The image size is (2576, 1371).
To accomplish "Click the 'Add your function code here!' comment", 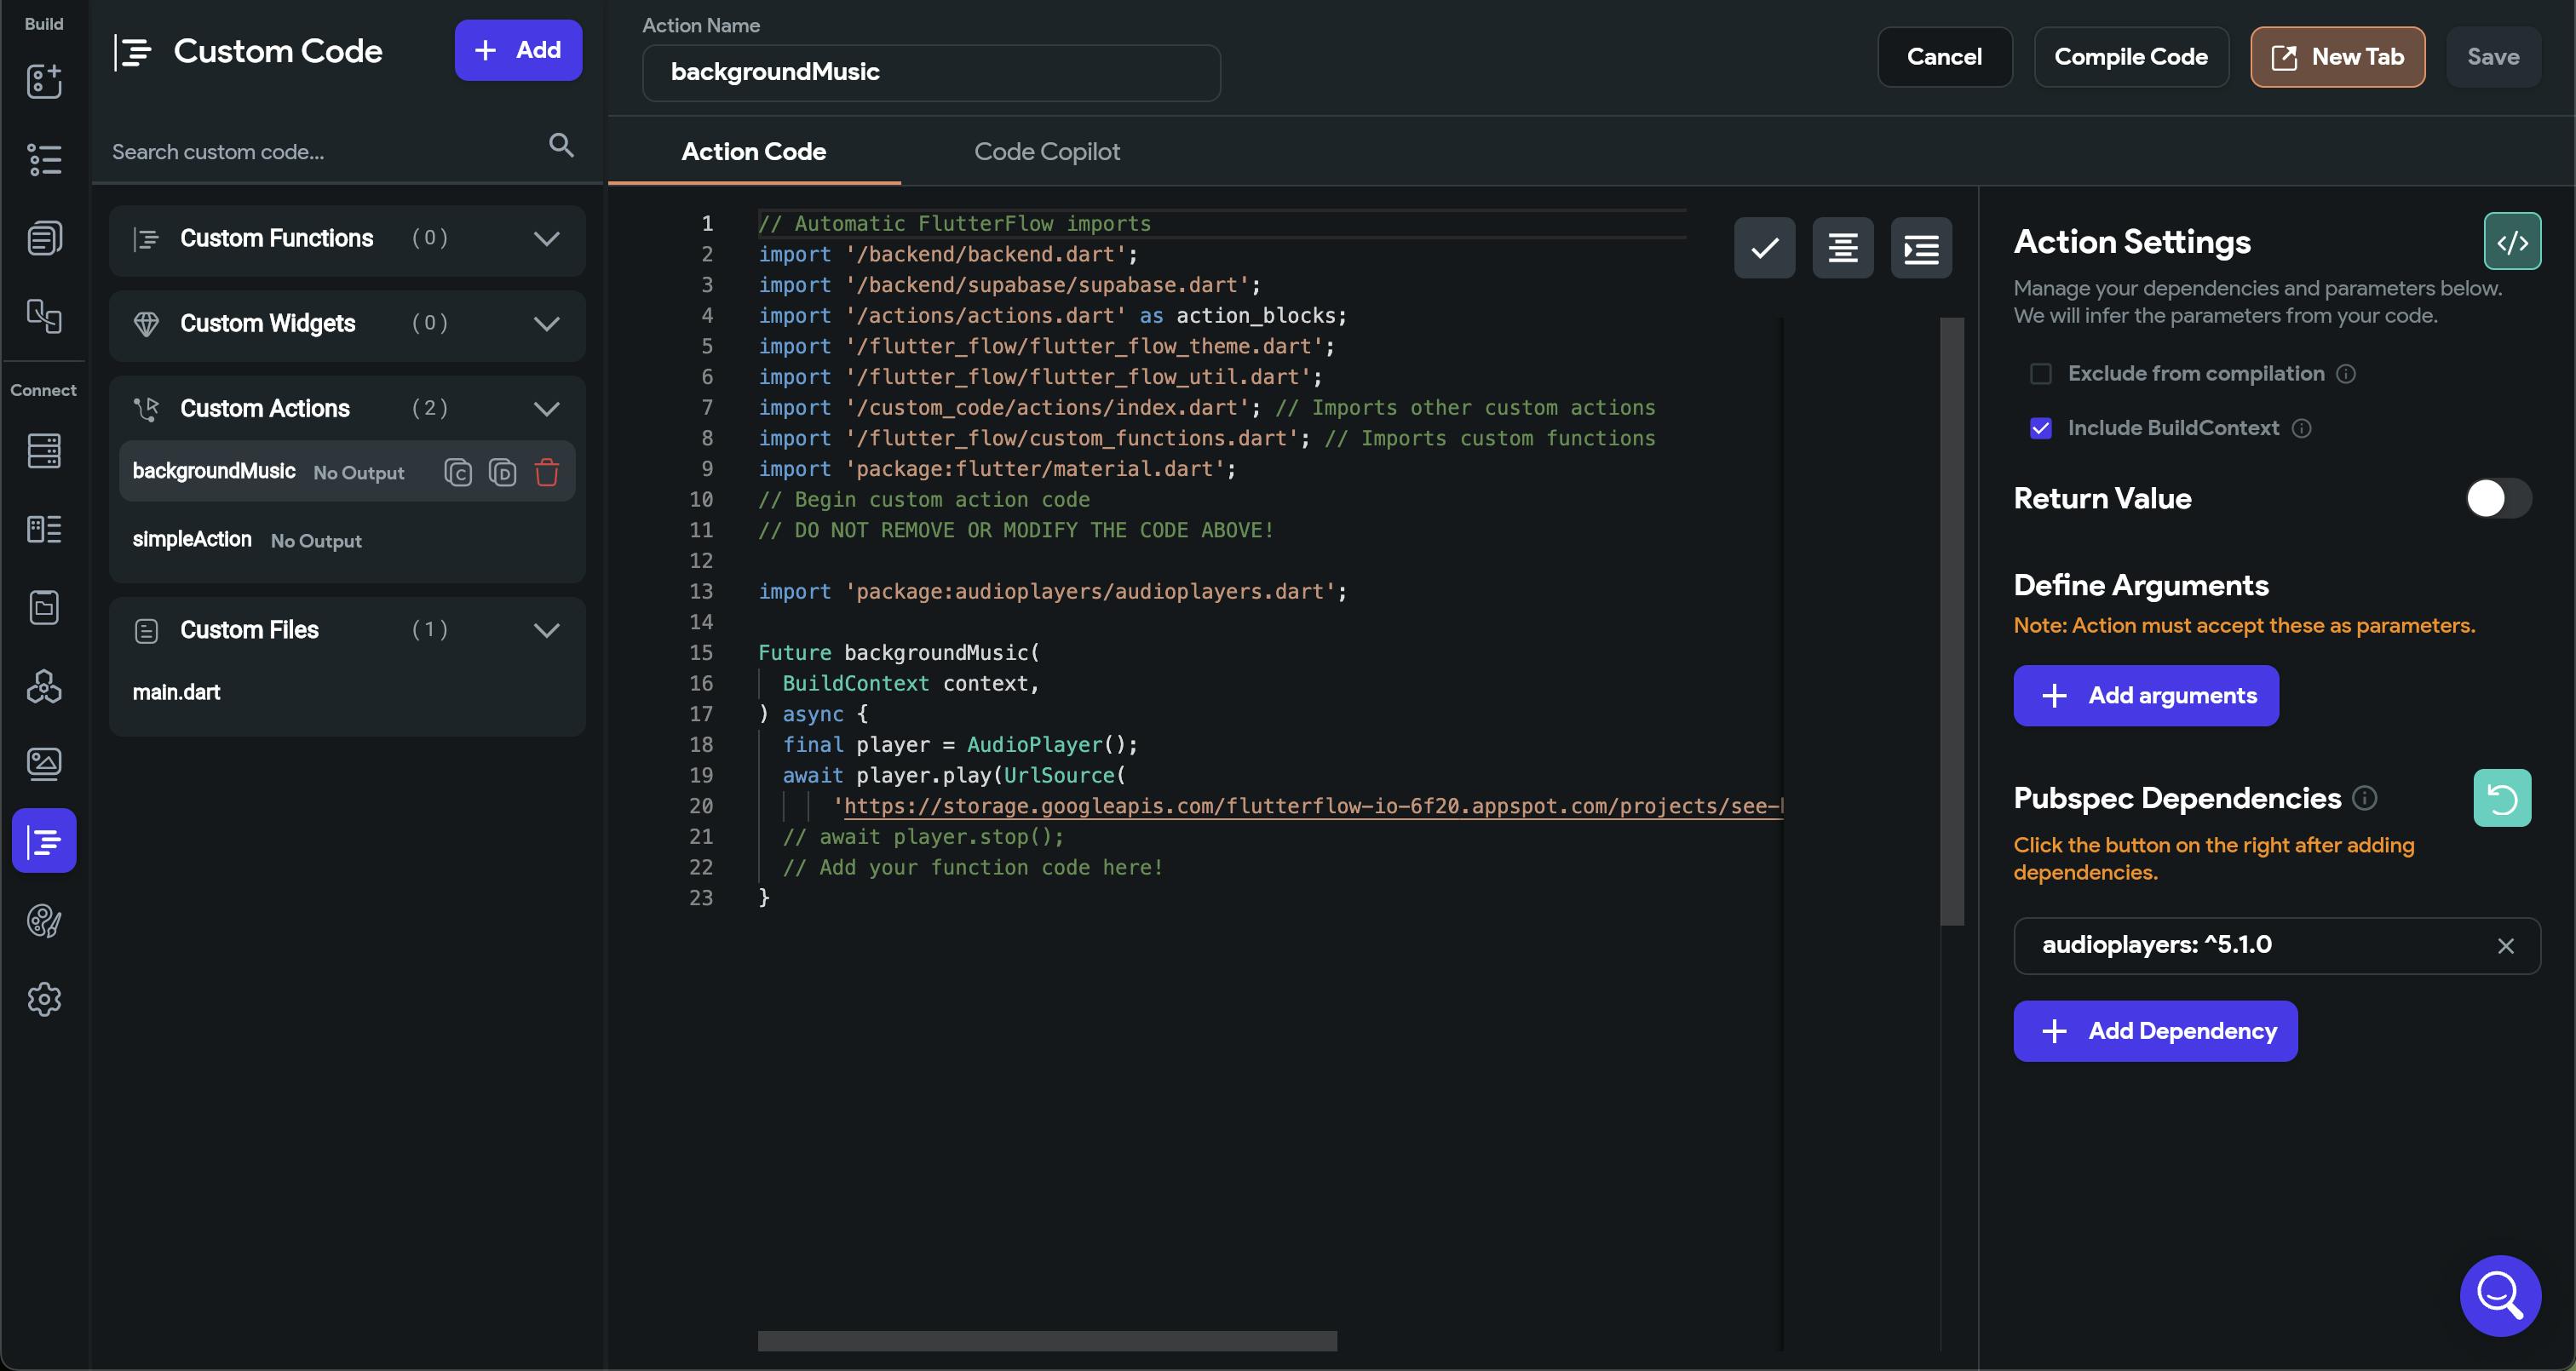I will pyautogui.click(x=973, y=868).
